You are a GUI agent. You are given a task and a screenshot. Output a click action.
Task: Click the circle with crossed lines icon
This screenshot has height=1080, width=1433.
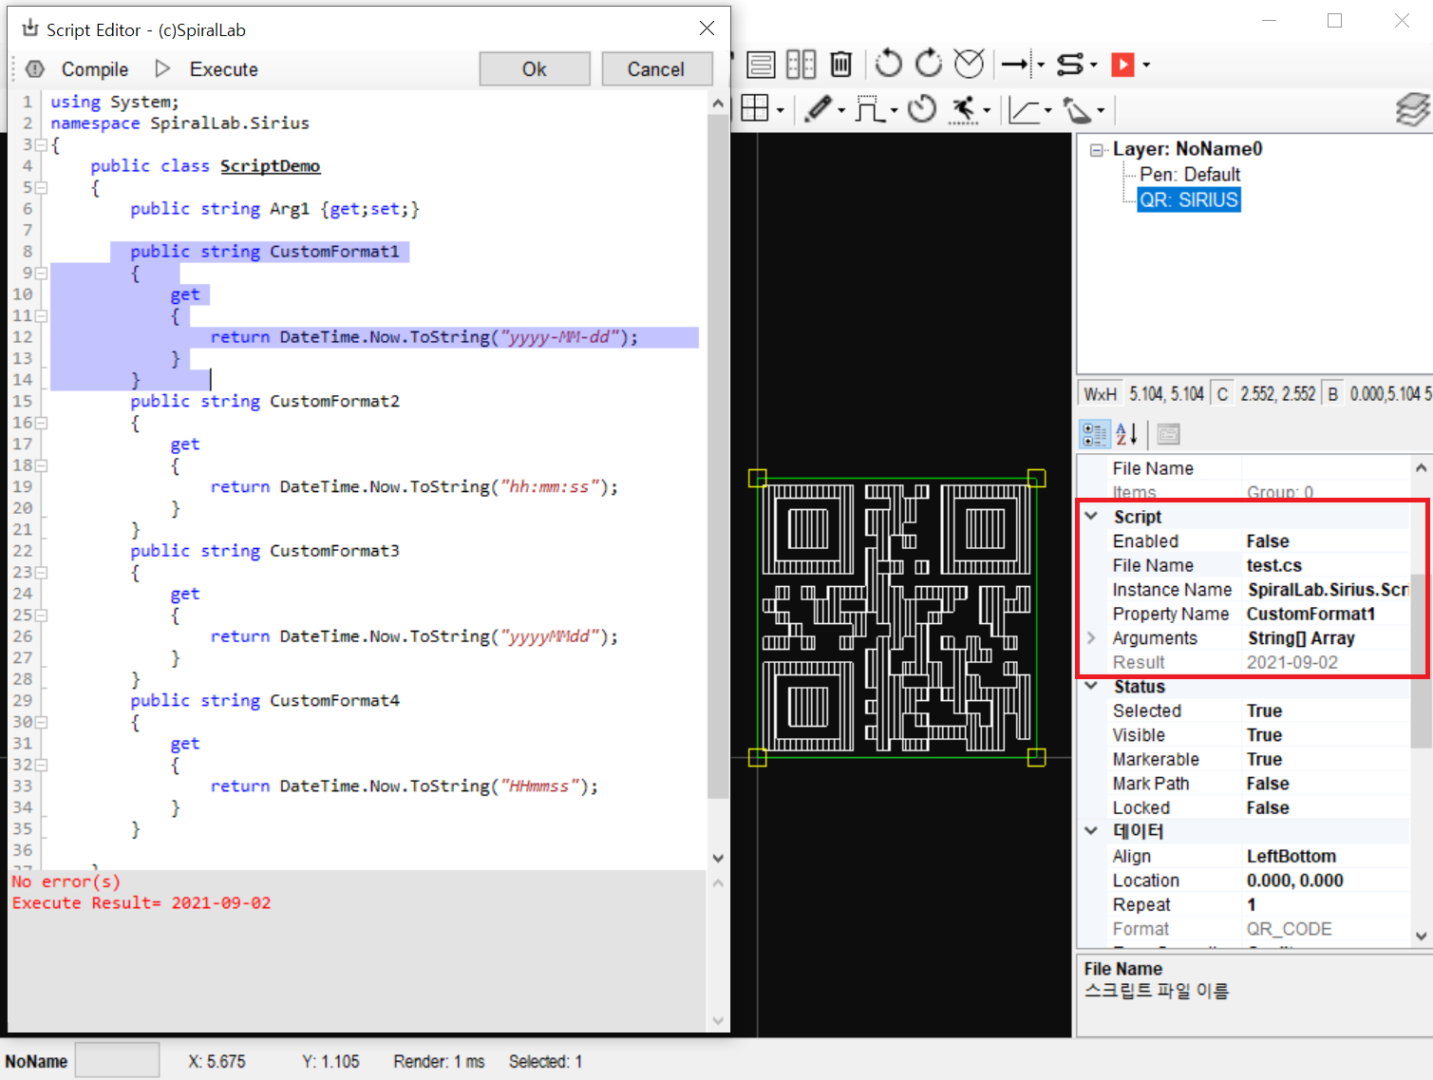969,64
